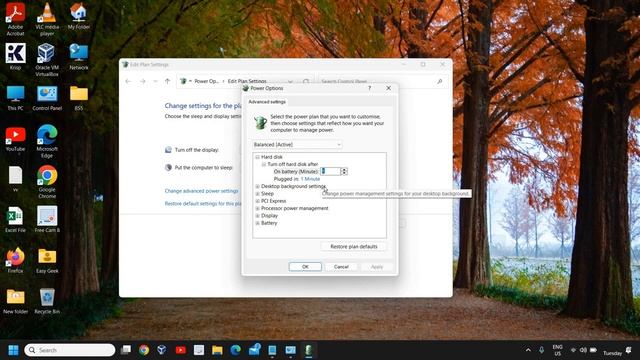This screenshot has width=640, height=360.
Task: Expand the PCI Express node
Action: point(258,201)
